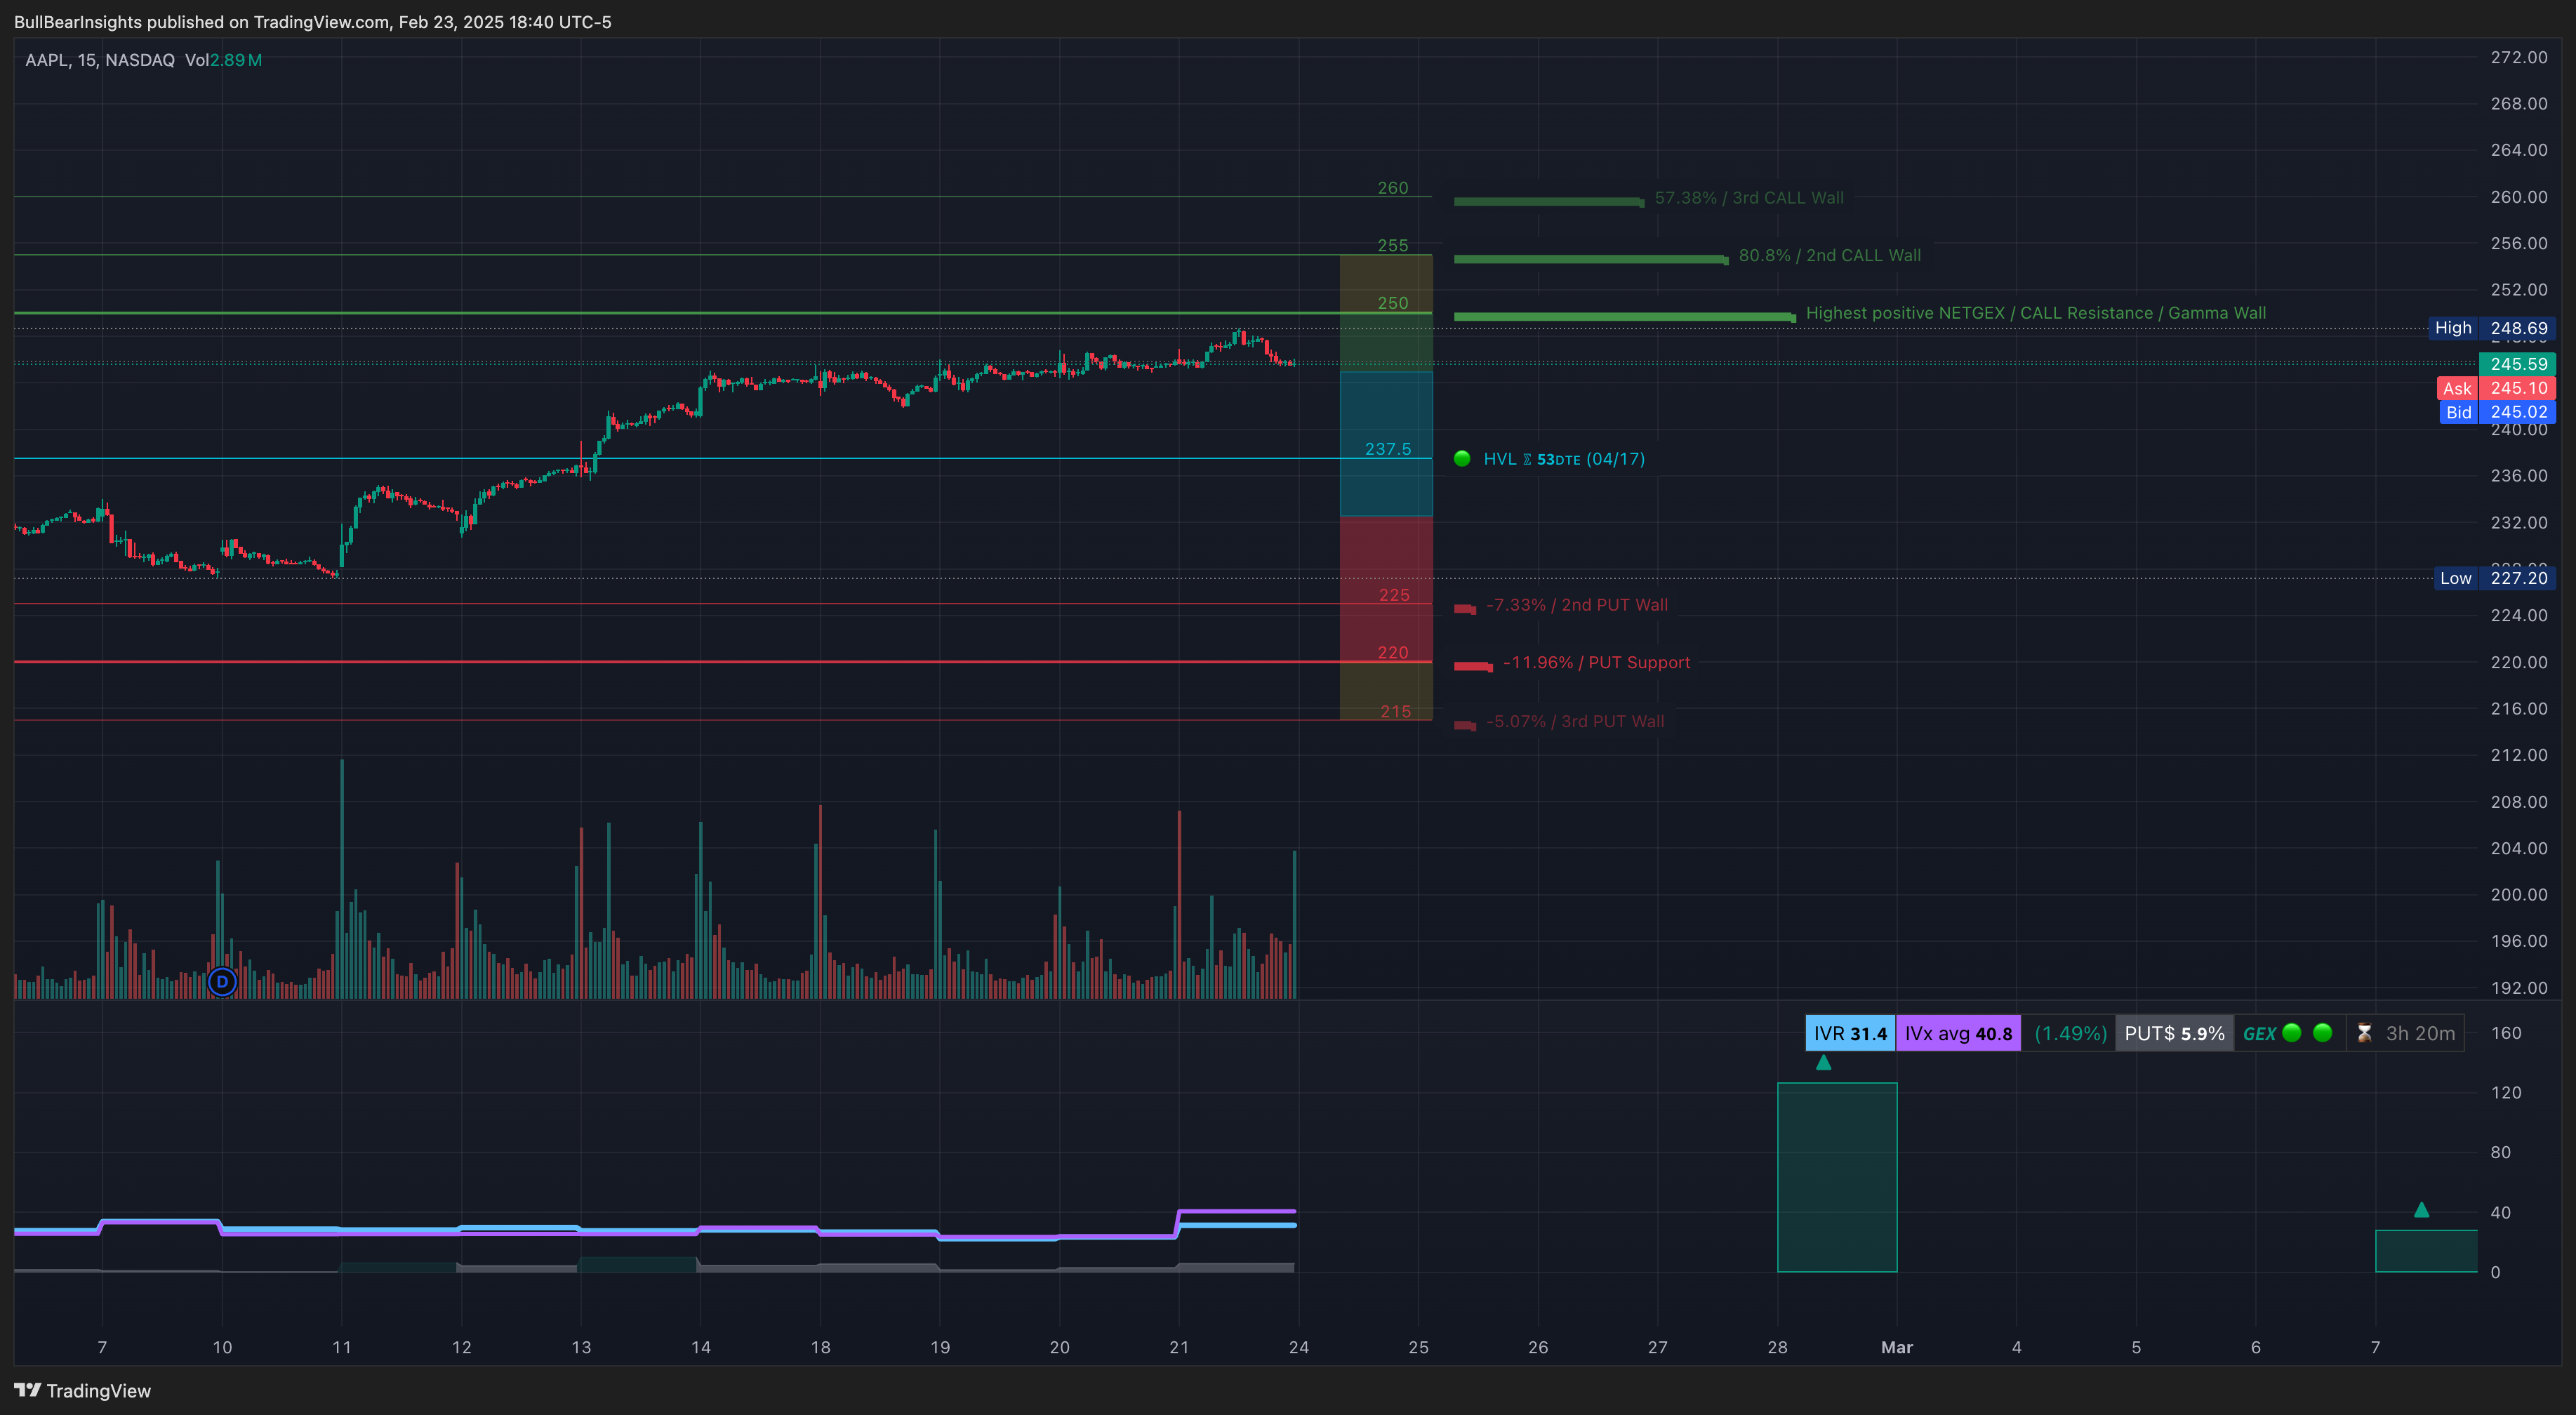Screen dimensions: 2576x1415
Task: Click the first green GEX indicator dot
Action: pos(2292,1033)
